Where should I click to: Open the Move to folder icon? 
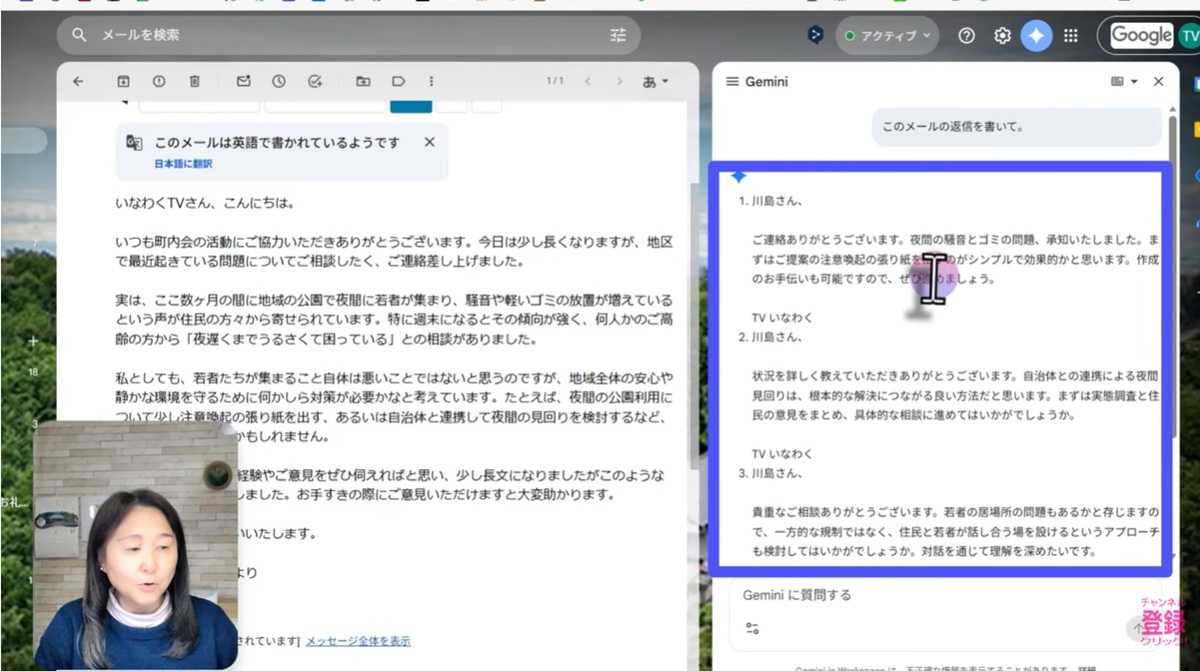point(362,82)
